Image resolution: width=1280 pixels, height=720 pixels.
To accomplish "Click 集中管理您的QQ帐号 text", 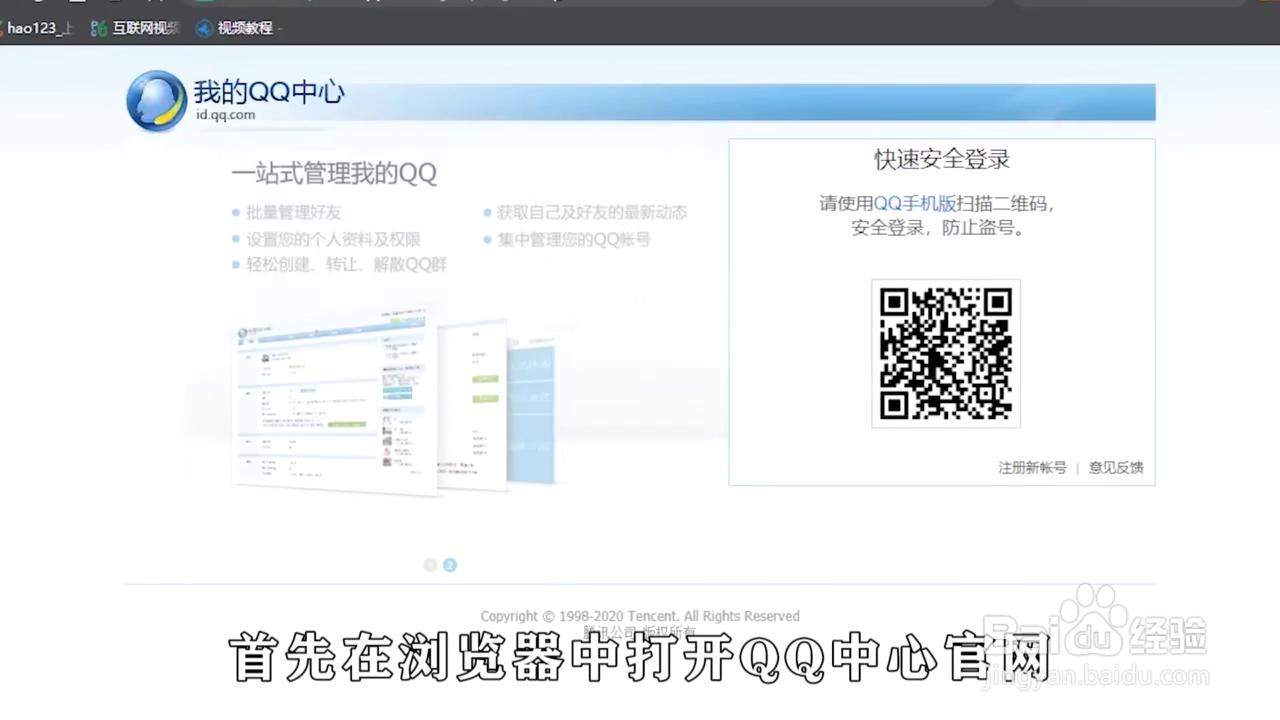I will [574, 239].
